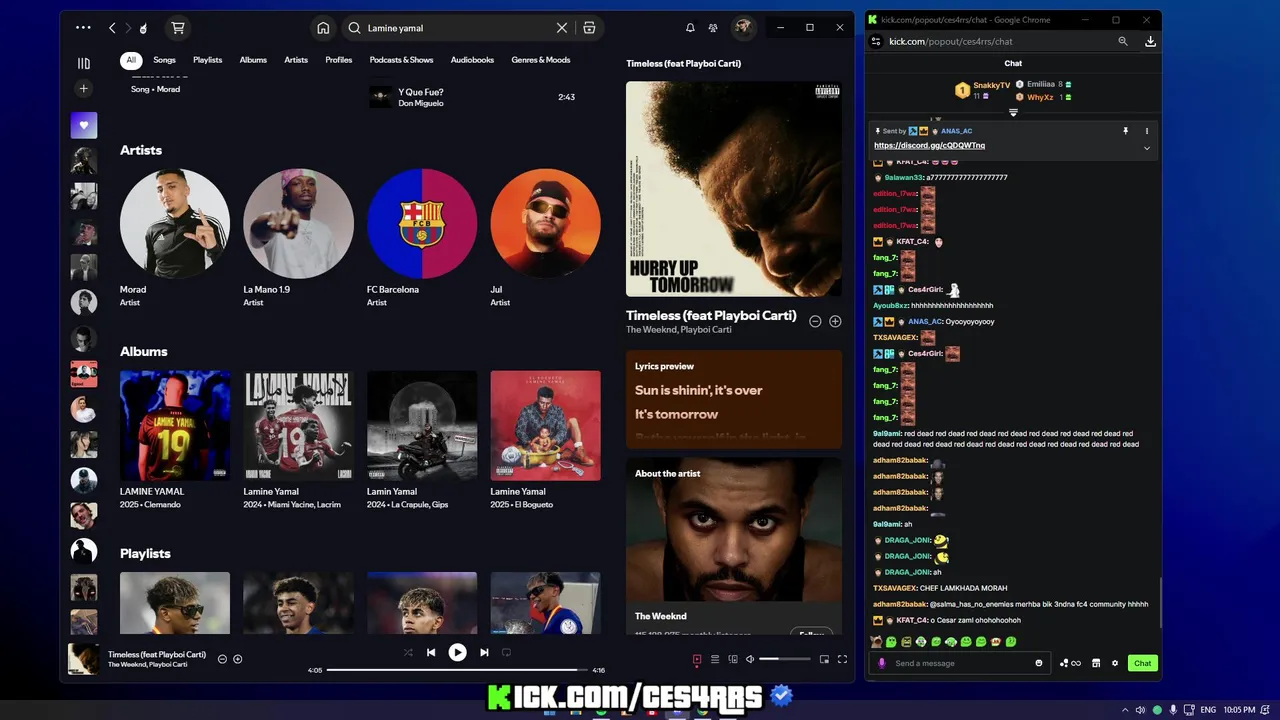1280x720 pixels.
Task: Expand the pinned message chevron
Action: click(x=1147, y=148)
